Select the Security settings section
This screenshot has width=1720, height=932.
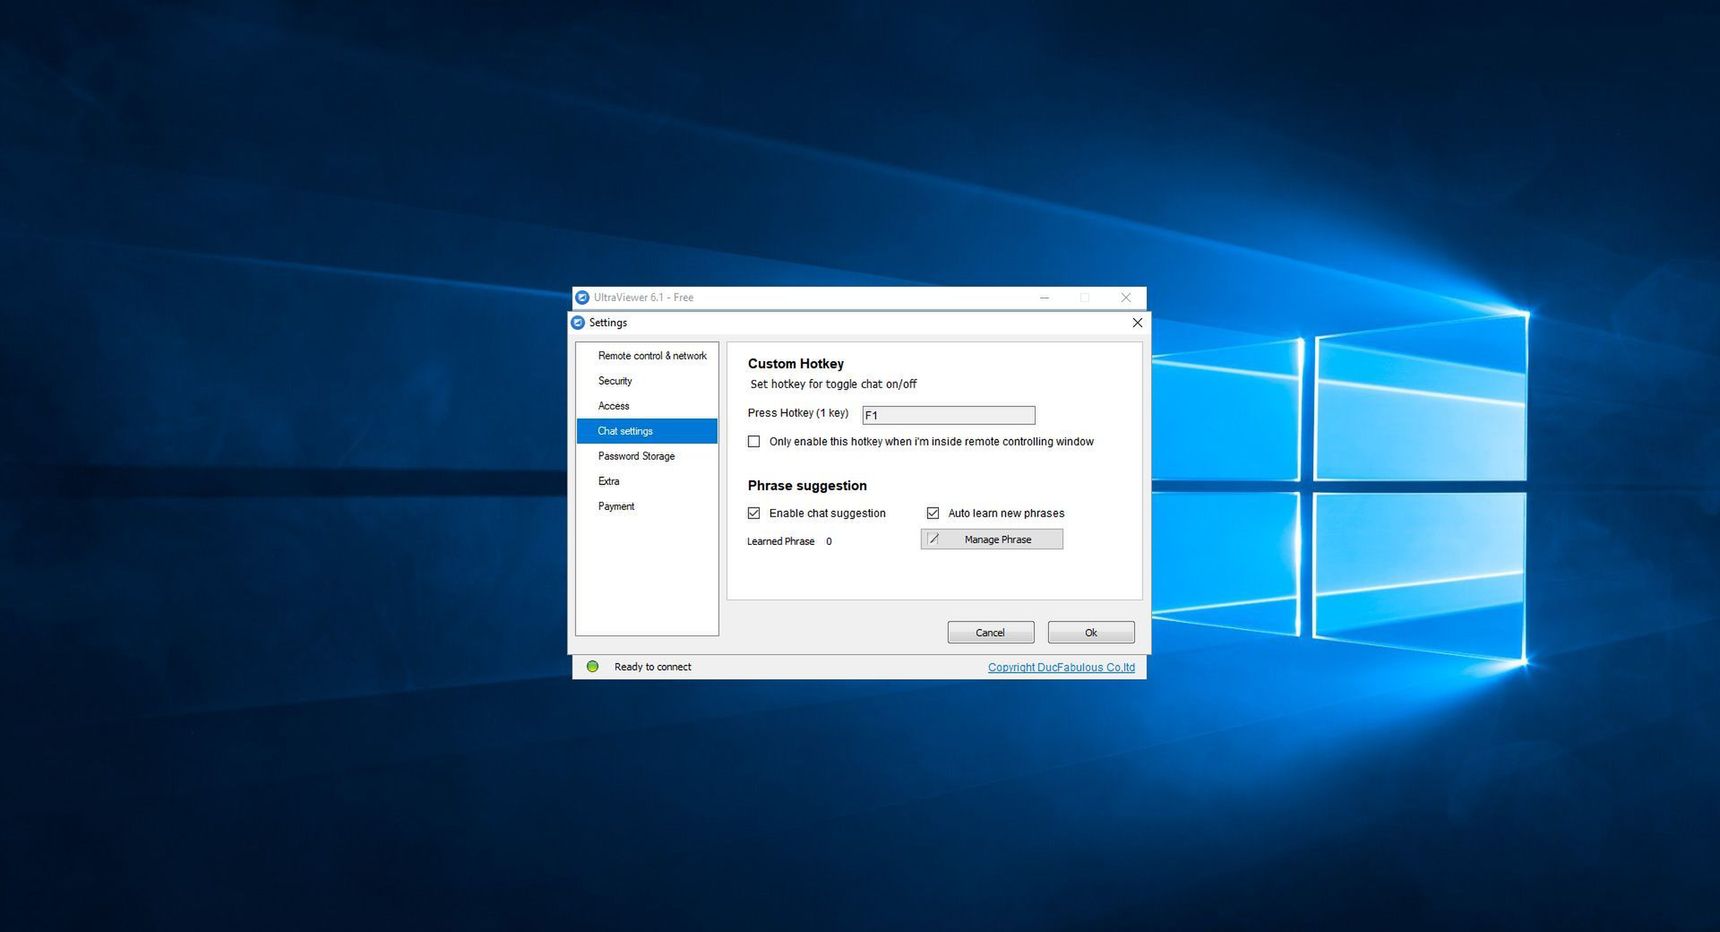(x=647, y=381)
